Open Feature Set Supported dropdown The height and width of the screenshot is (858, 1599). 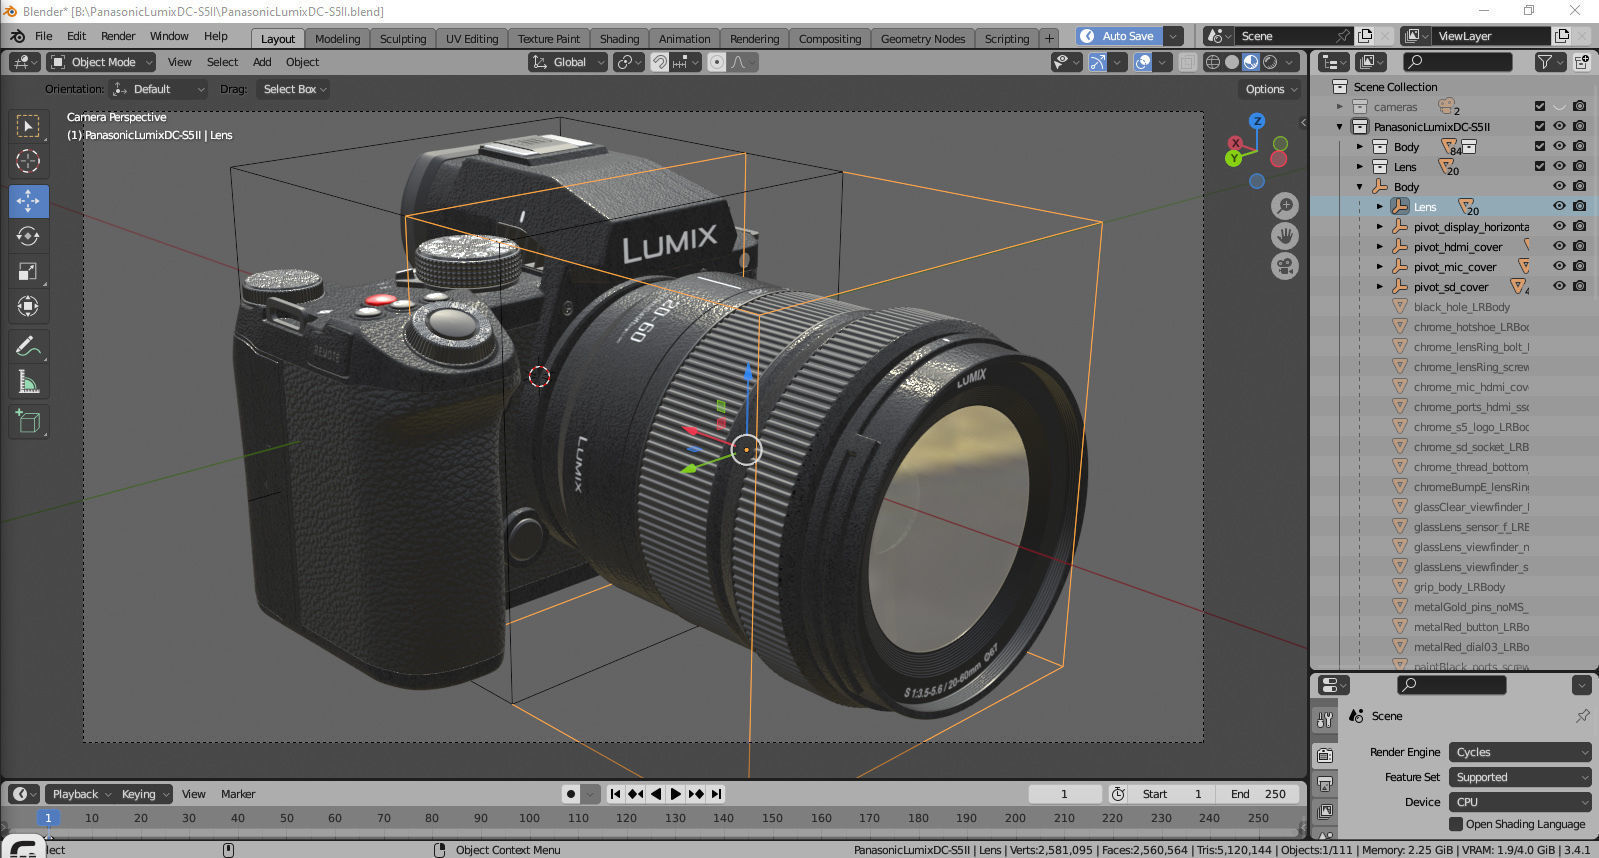[1520, 777]
